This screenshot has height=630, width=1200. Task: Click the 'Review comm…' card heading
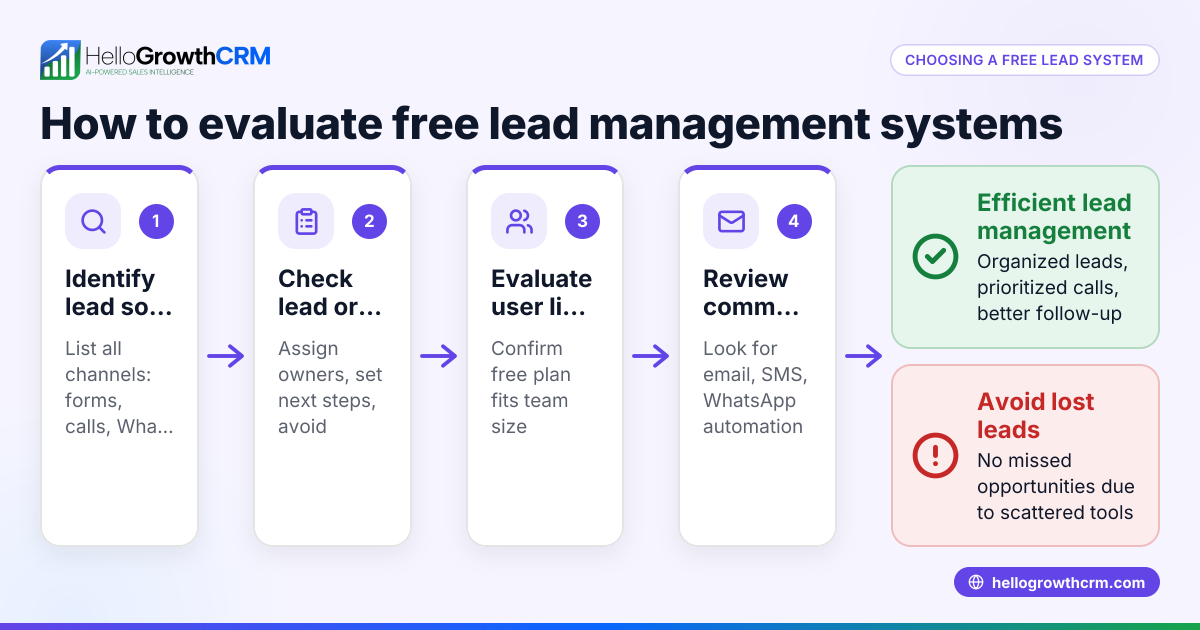[751, 293]
